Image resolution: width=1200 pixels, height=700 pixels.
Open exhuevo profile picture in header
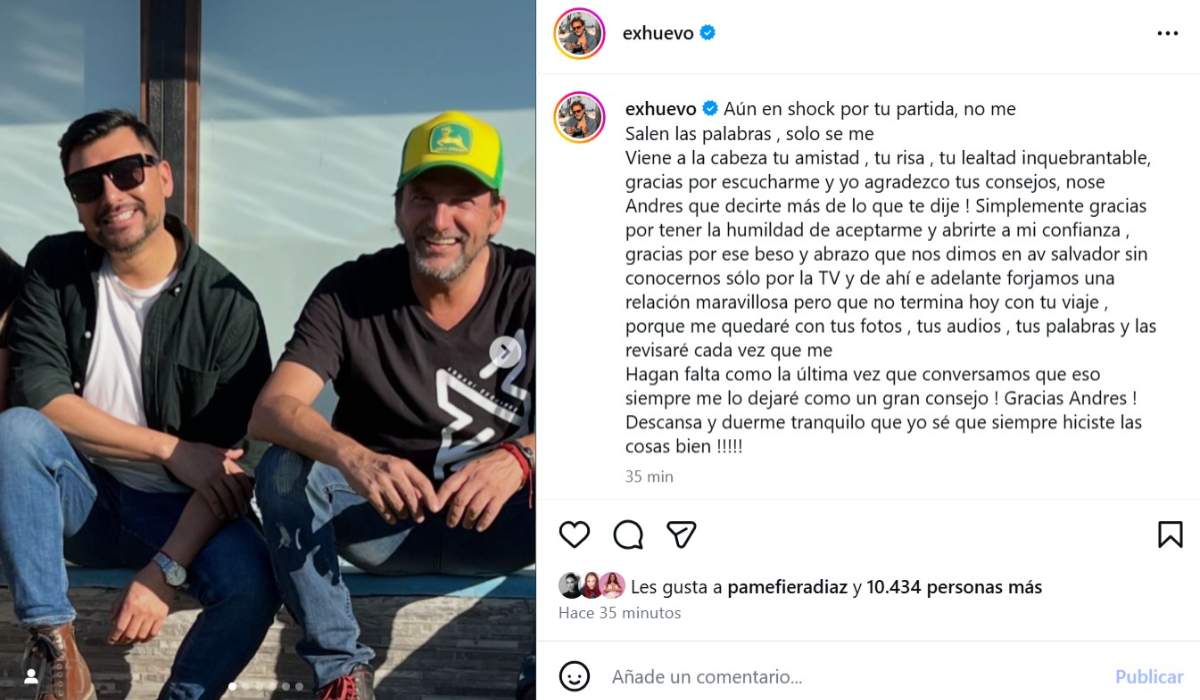coord(580,33)
